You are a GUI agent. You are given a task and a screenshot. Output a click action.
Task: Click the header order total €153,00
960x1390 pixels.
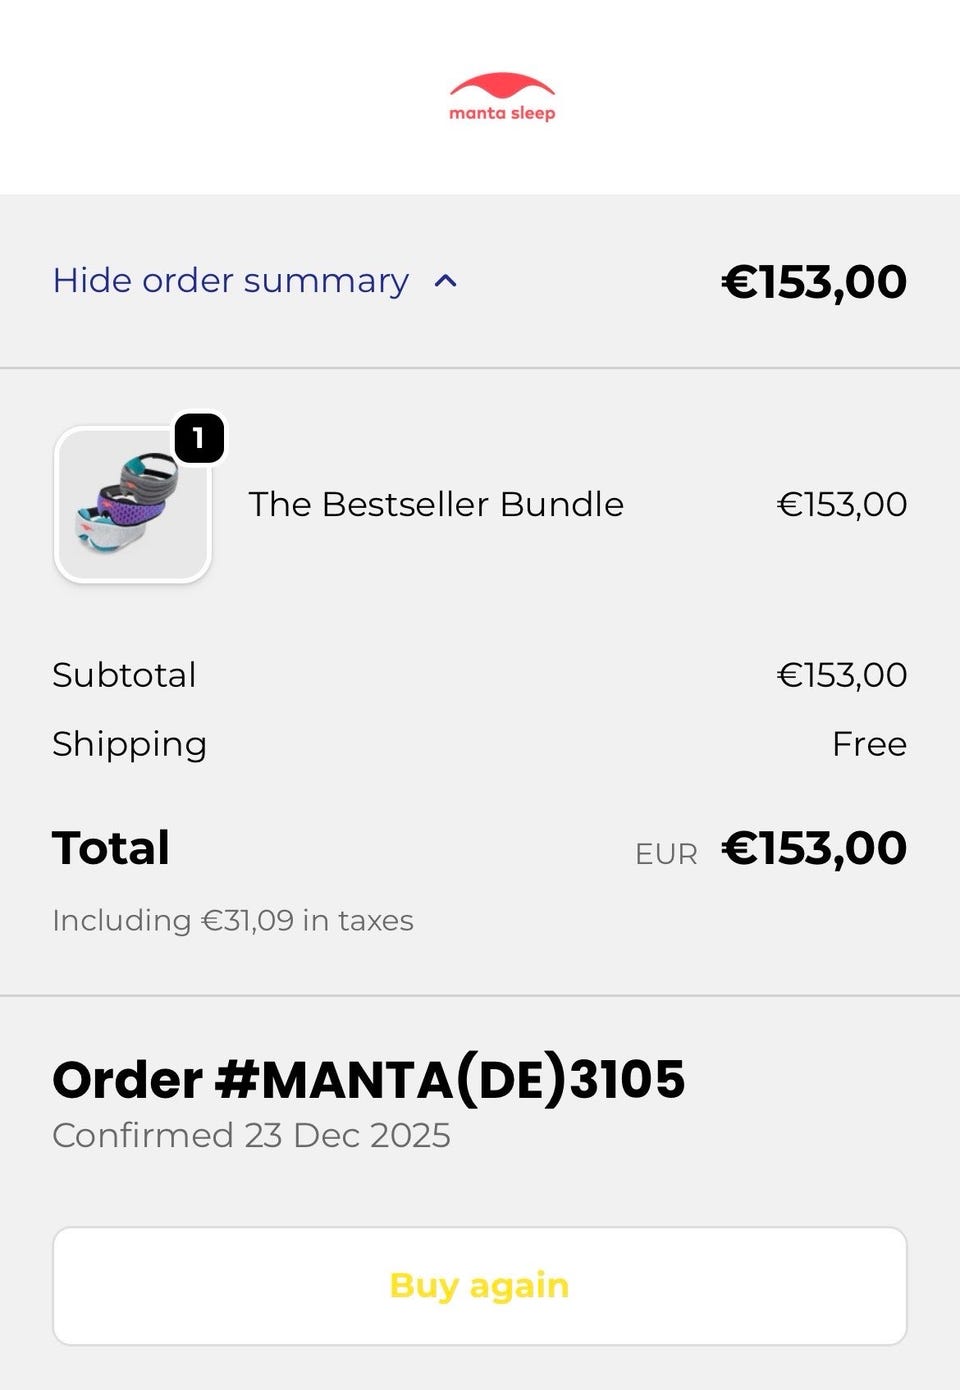tap(814, 282)
